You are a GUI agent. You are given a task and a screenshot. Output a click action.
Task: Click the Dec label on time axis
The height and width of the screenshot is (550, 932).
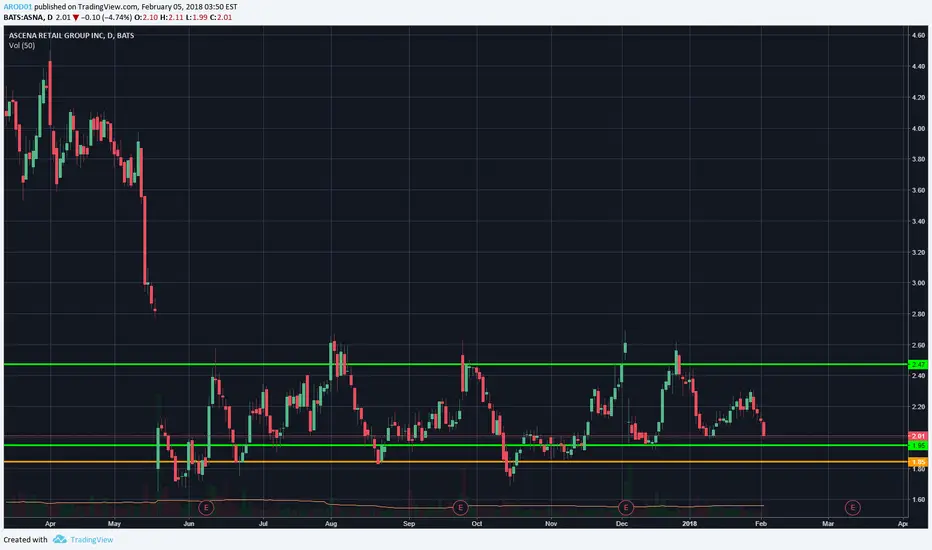click(622, 524)
